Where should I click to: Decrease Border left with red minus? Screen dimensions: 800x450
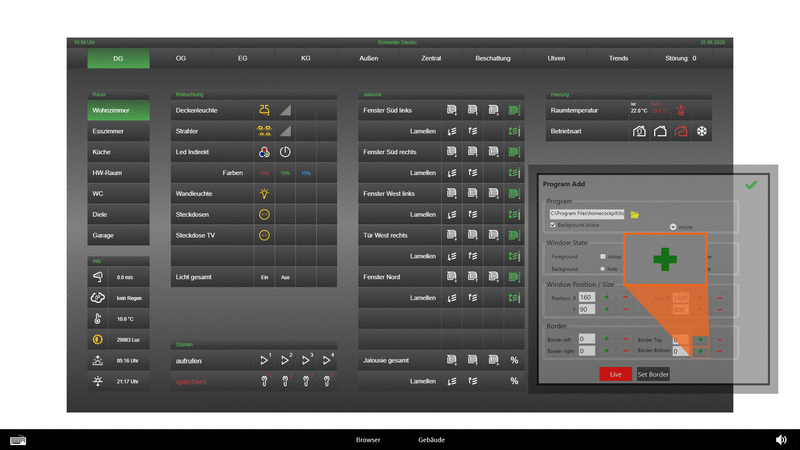tap(625, 339)
